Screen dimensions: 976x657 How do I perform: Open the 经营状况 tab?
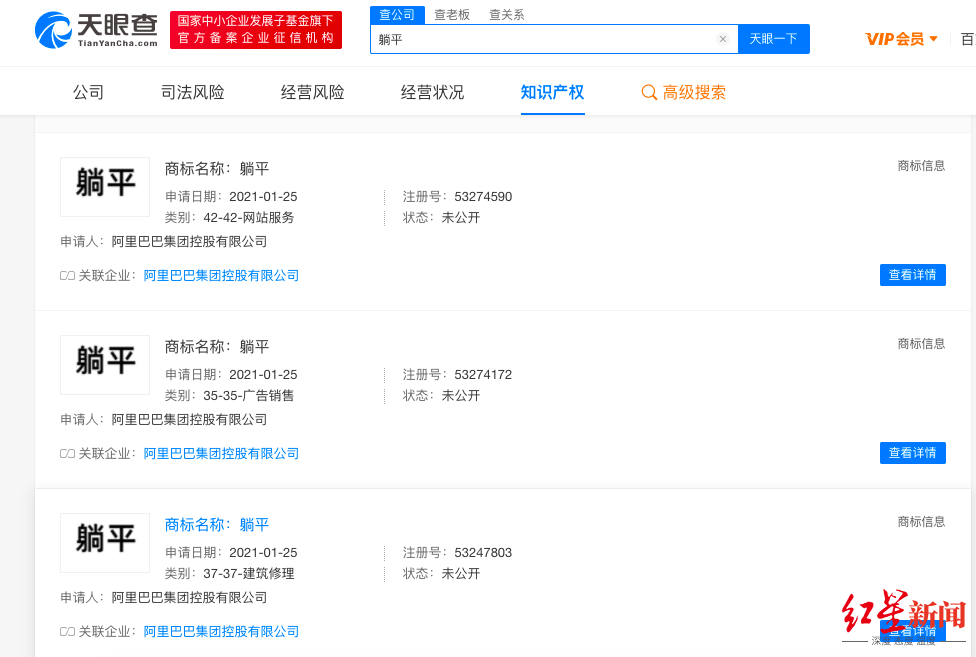[433, 93]
